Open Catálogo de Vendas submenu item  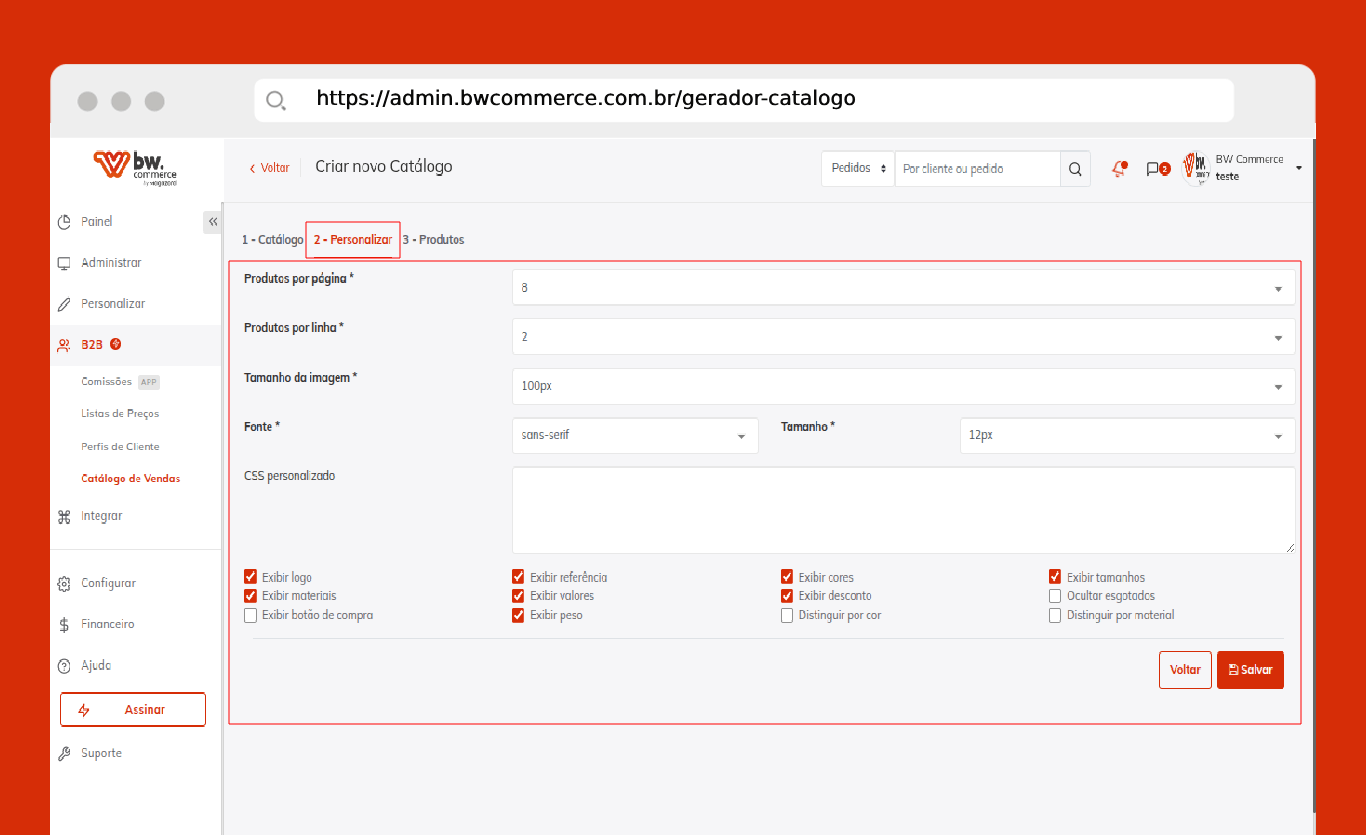coord(131,479)
